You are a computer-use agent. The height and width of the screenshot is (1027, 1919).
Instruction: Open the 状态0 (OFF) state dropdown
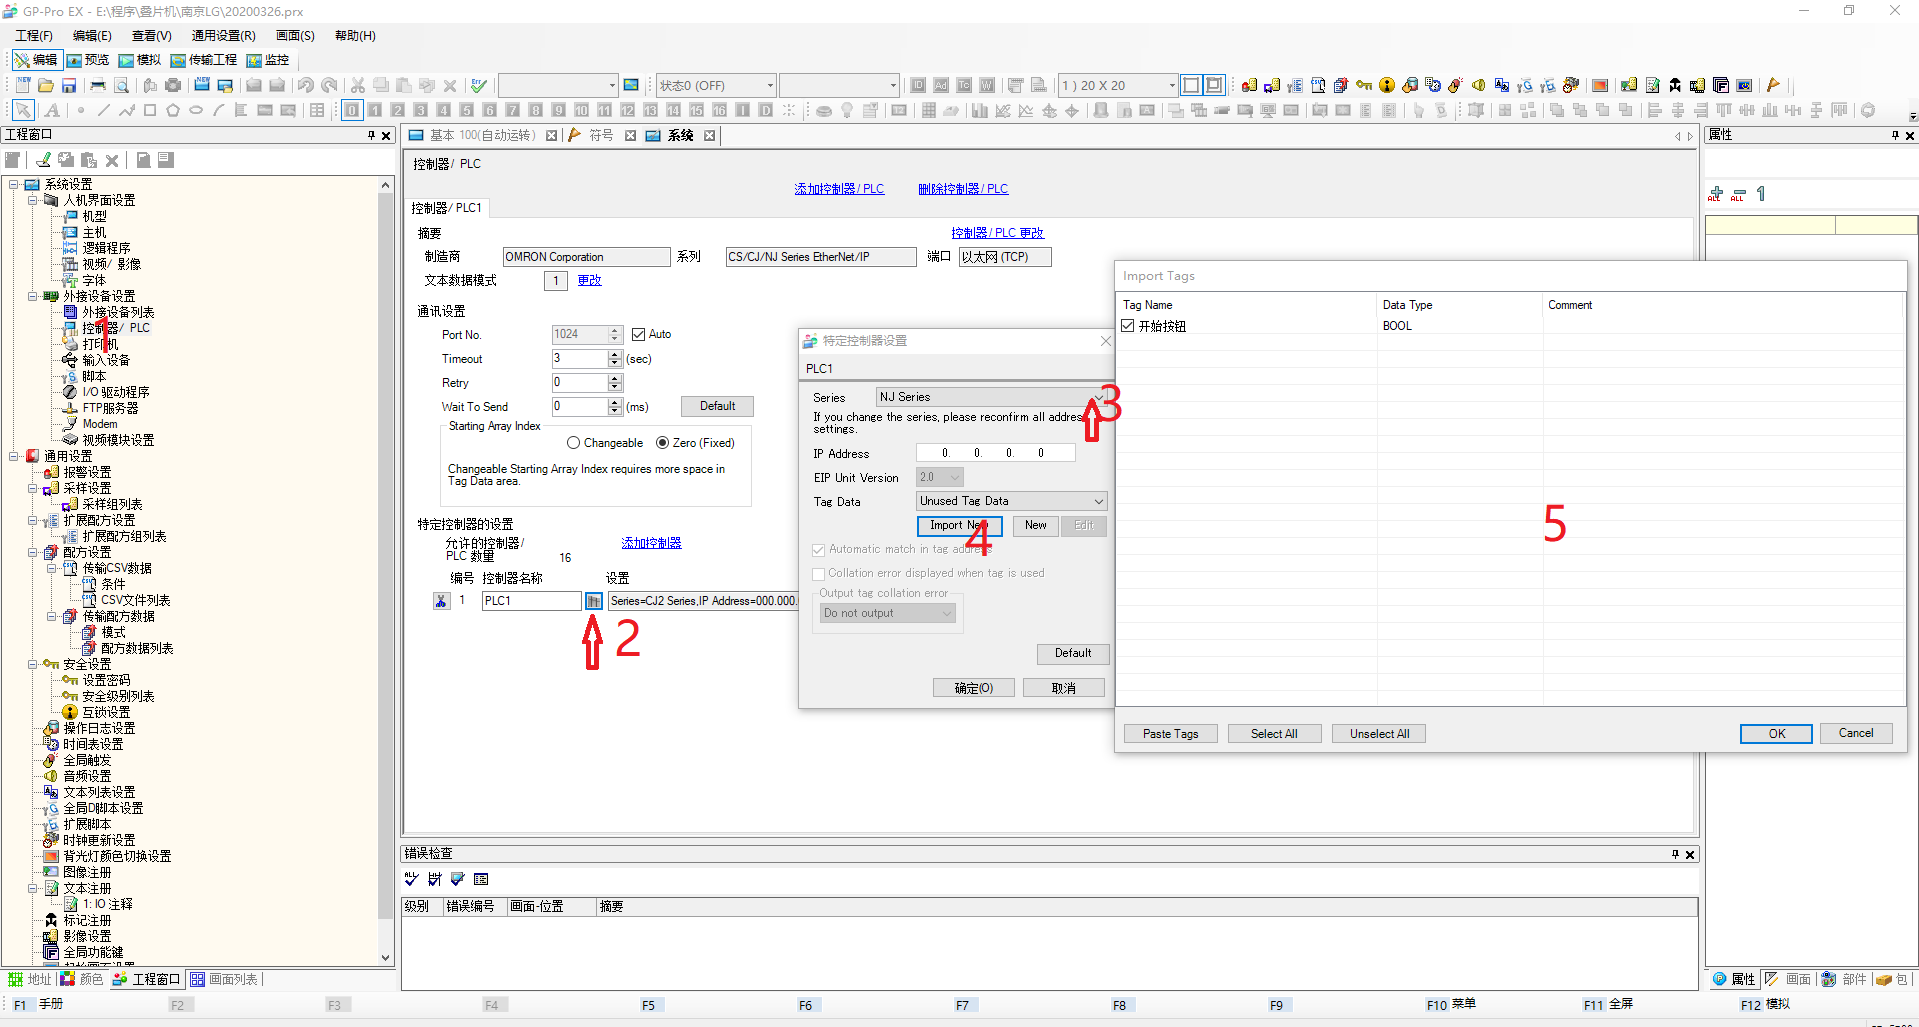pos(715,86)
